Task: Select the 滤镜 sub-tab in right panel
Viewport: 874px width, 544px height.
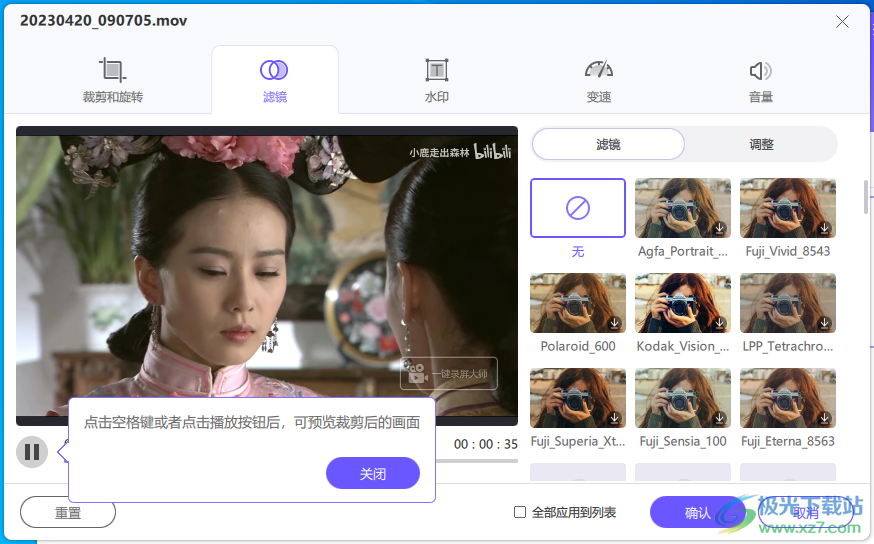Action: (608, 144)
